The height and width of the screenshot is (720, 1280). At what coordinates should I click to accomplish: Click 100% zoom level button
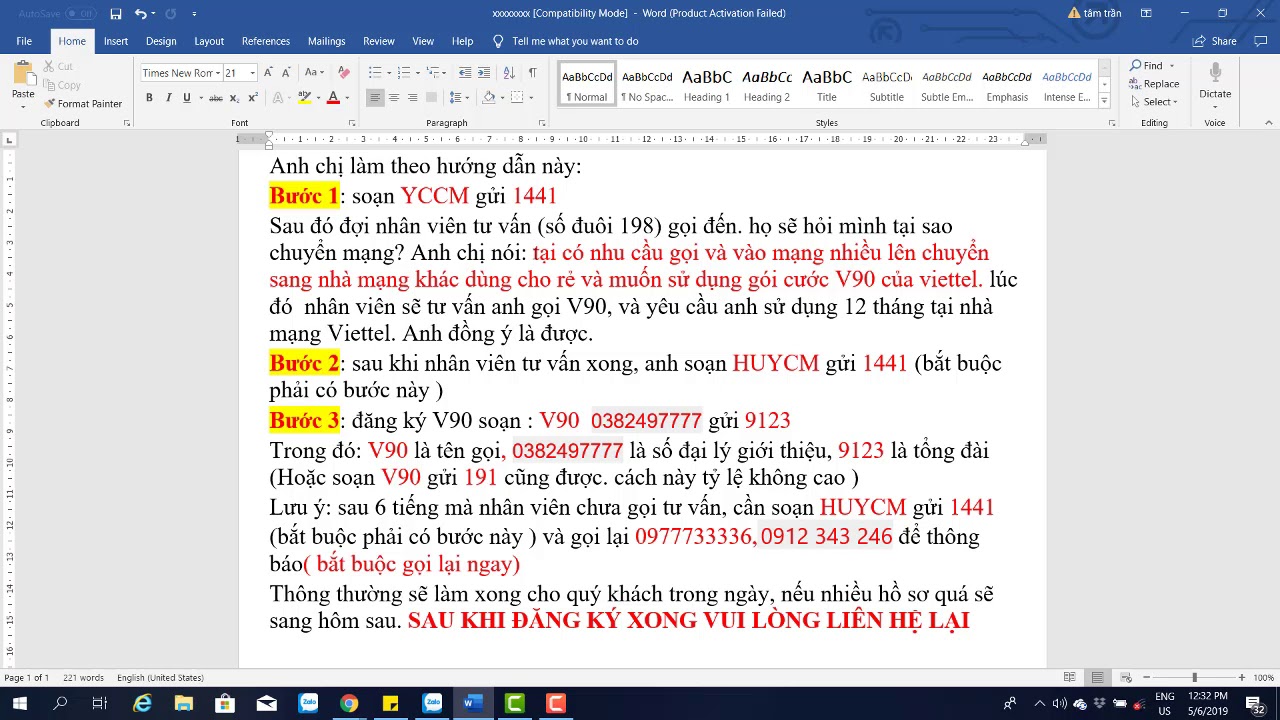coord(1263,678)
